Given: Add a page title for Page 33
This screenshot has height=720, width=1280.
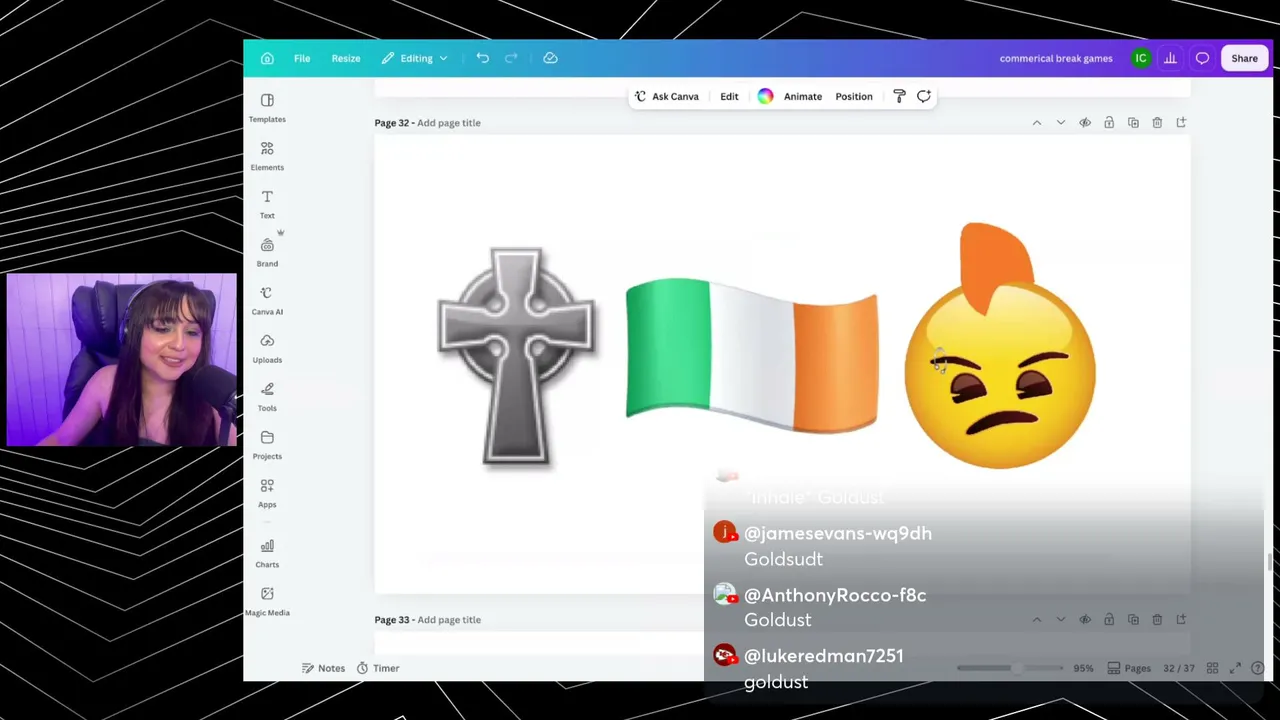Looking at the screenshot, I should 449,620.
